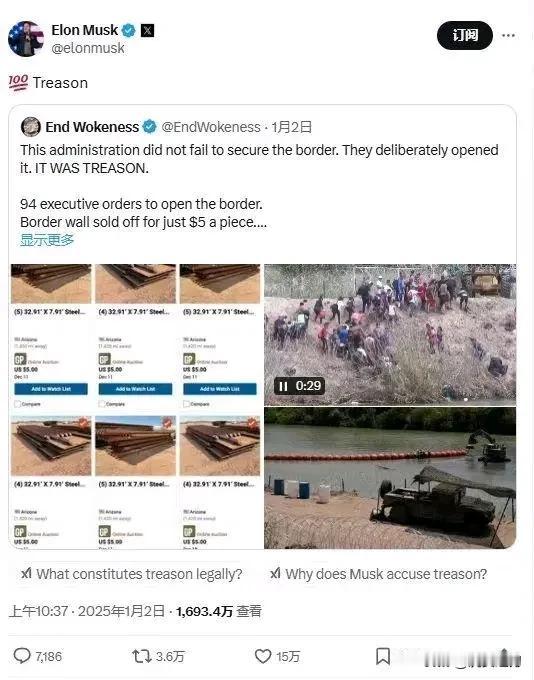Expand quoted post with 显示更多
Screen dimensions: 534x680
[x=47, y=240]
